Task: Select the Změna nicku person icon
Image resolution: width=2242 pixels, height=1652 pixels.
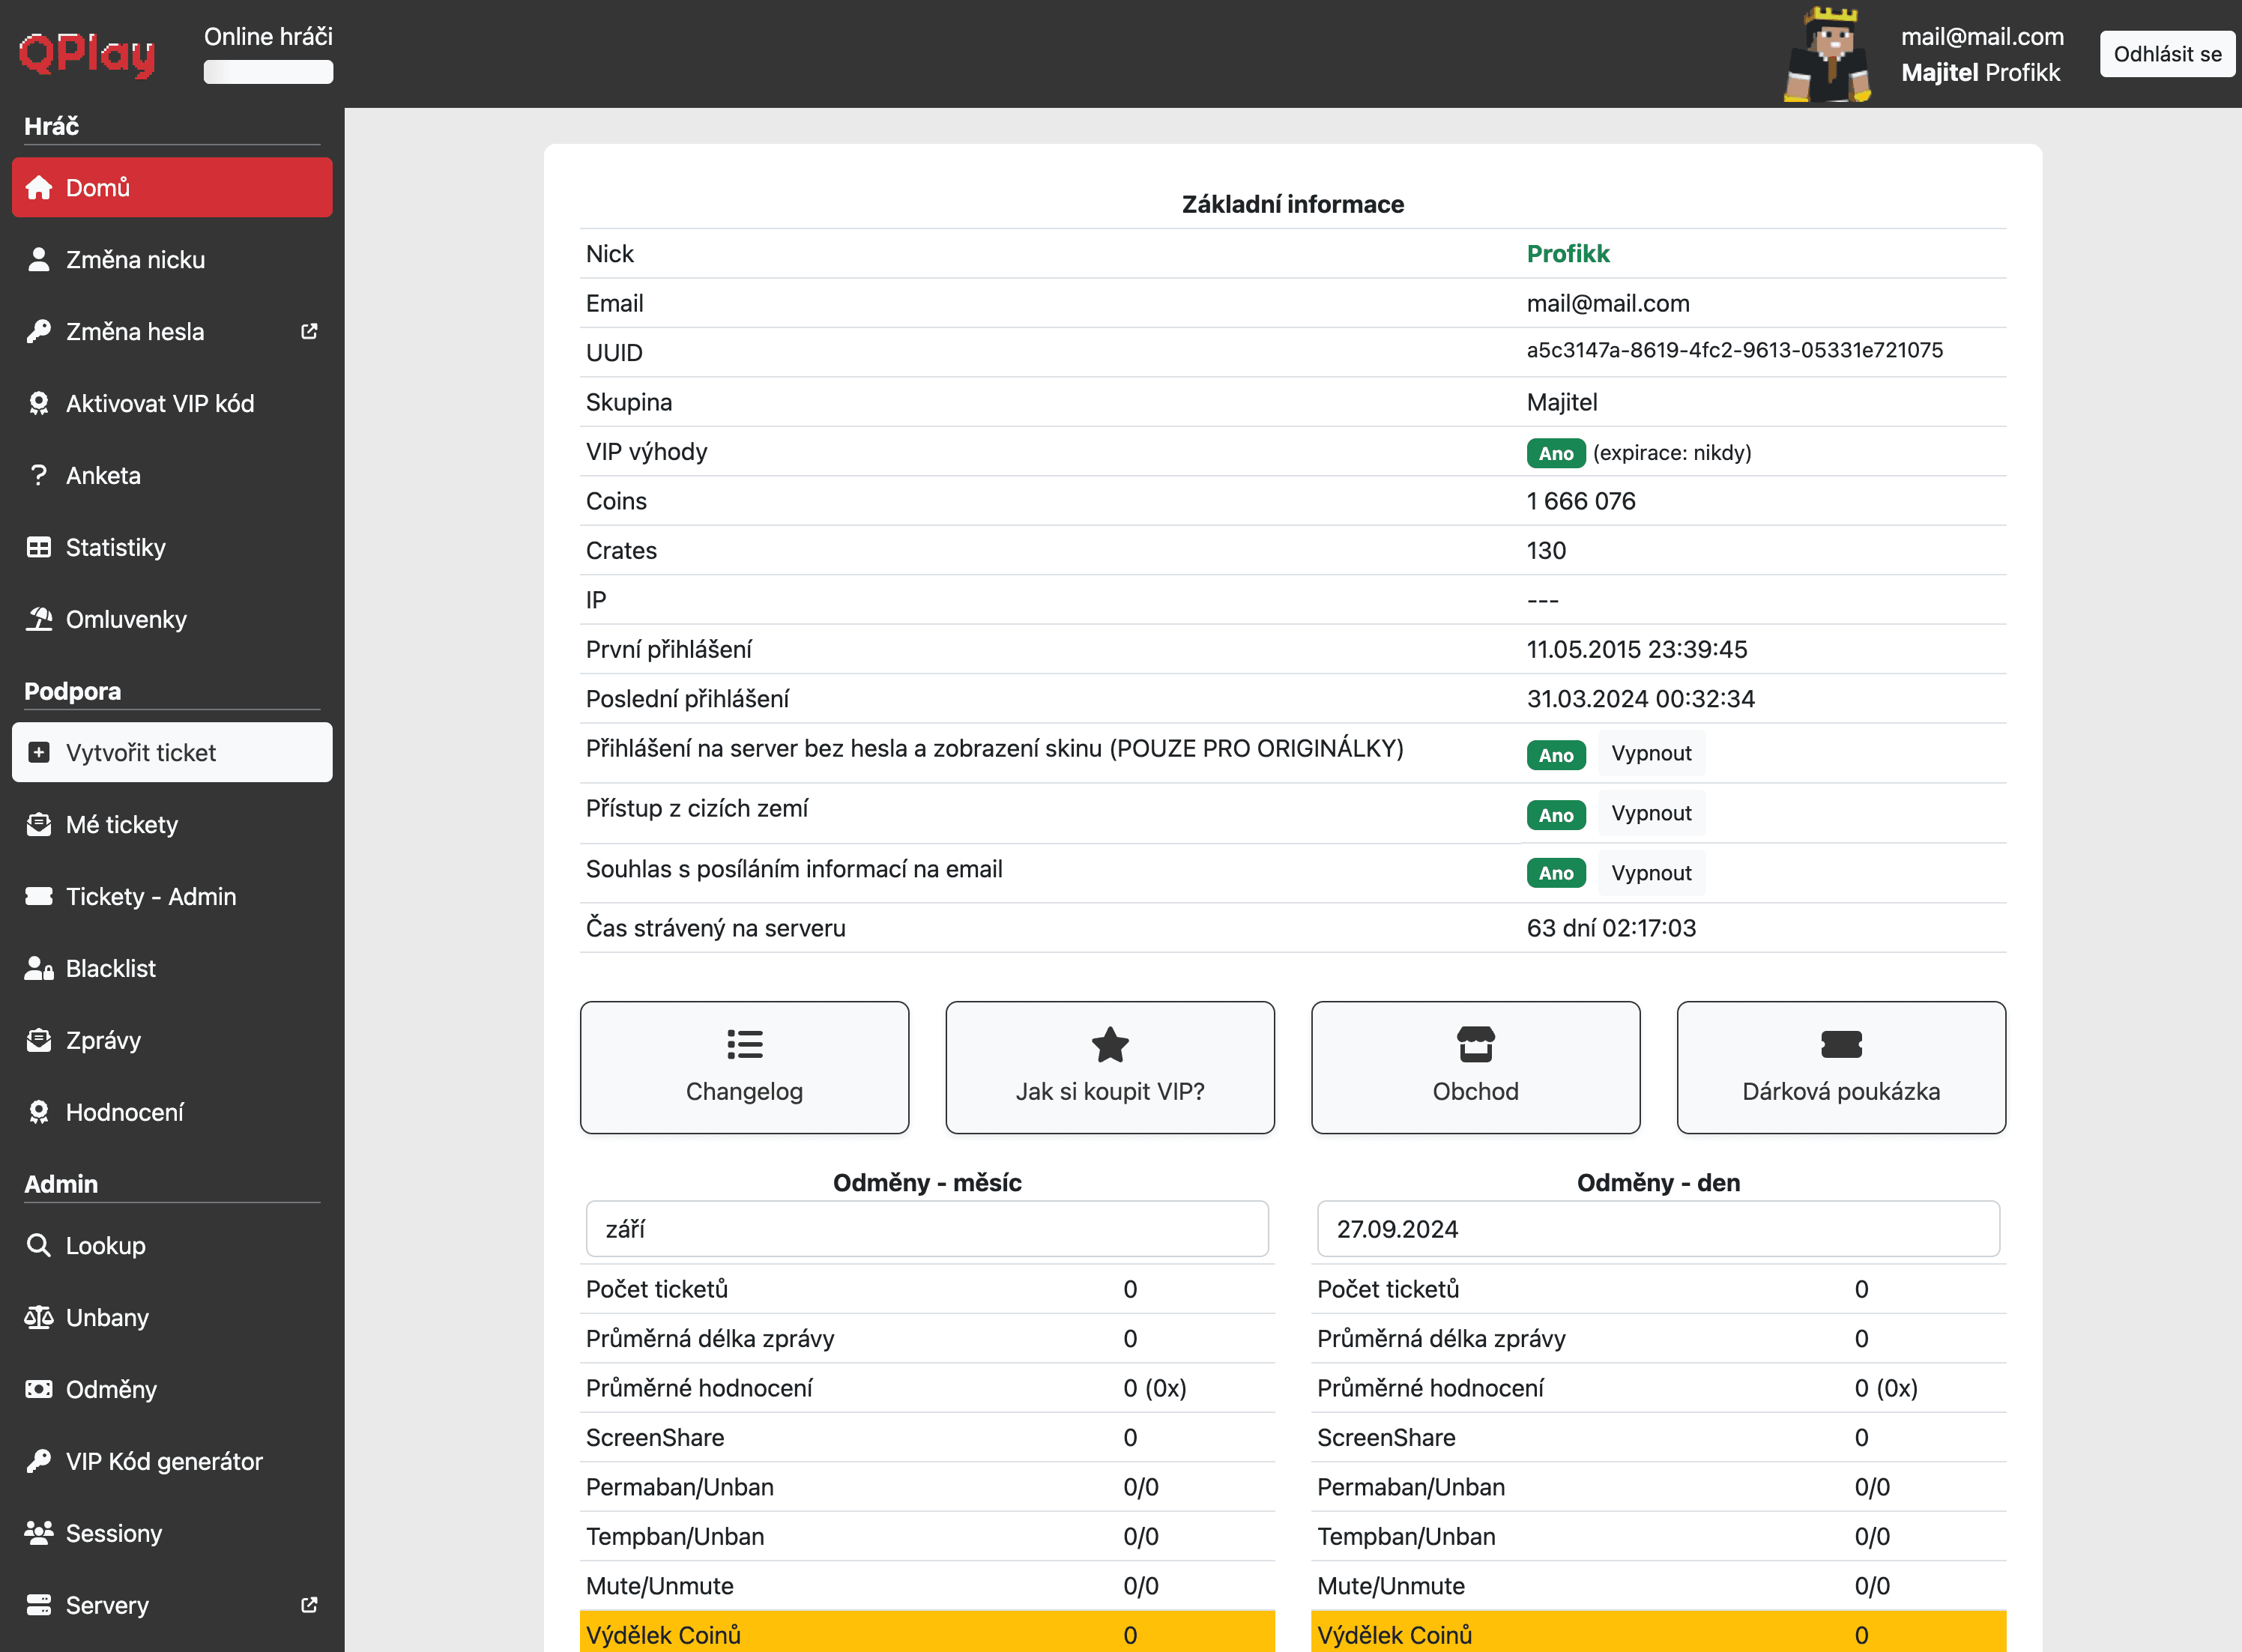Action: tap(40, 259)
